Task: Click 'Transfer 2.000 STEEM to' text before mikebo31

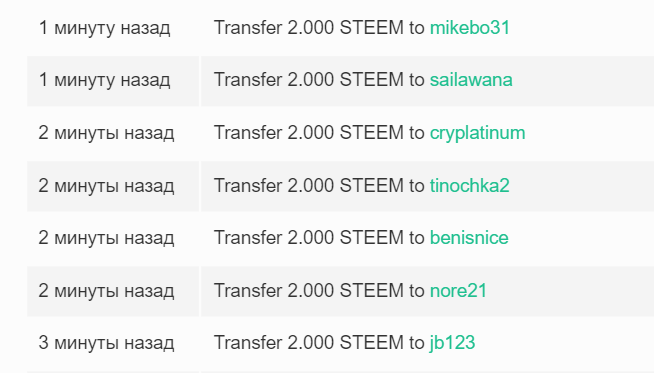Action: [x=319, y=28]
